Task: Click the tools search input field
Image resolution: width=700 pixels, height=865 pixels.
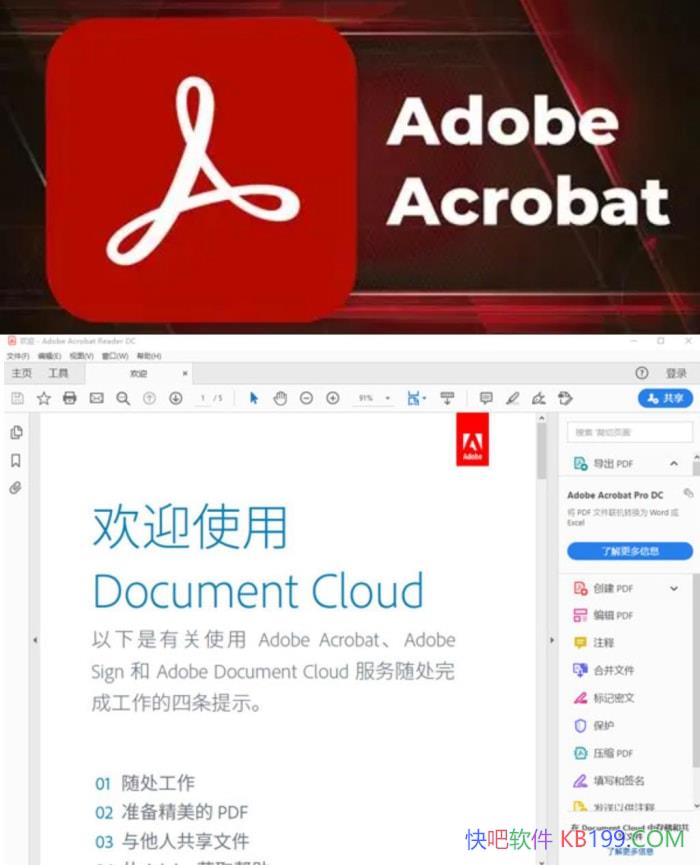Action: pos(629,432)
